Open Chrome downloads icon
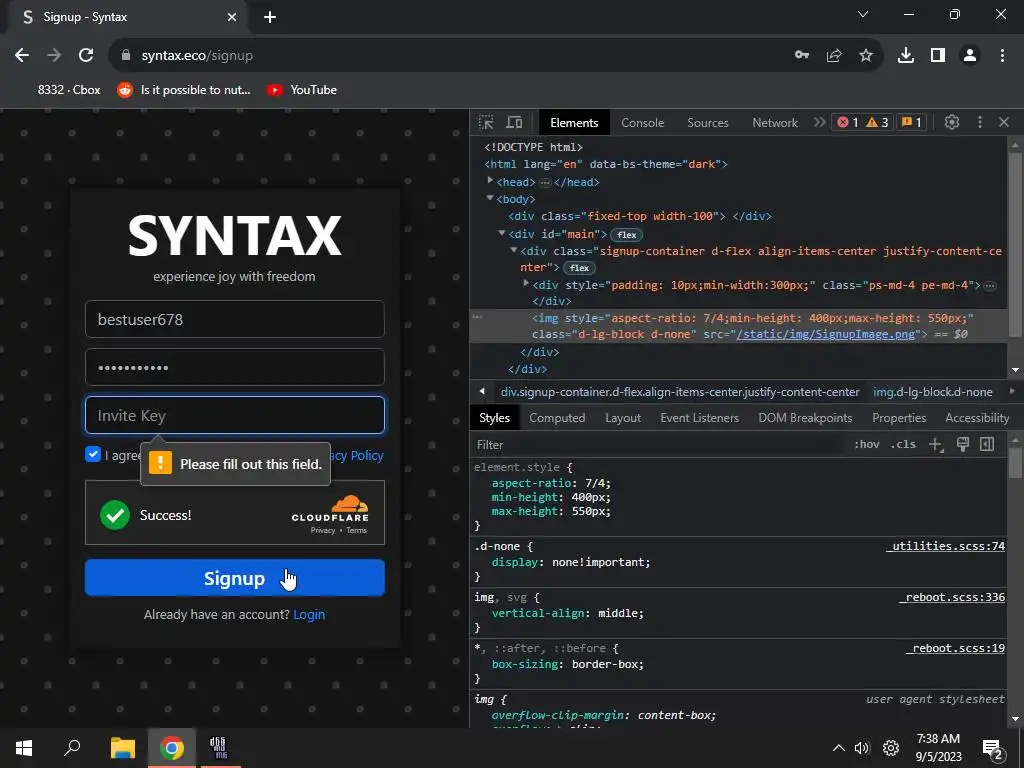The image size is (1024, 768). click(905, 56)
